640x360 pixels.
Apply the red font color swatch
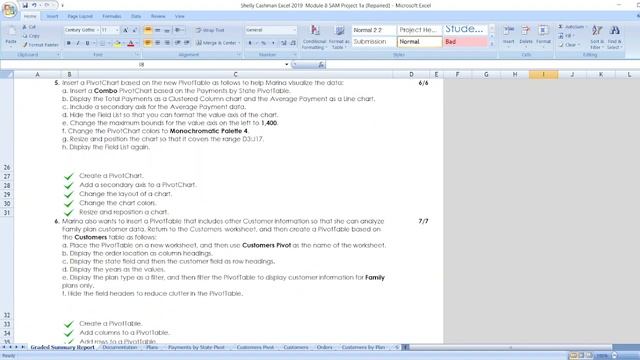coord(131,43)
